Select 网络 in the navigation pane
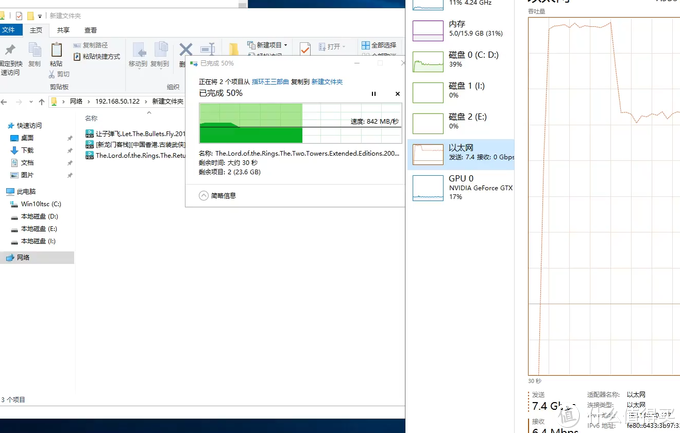 (37, 257)
